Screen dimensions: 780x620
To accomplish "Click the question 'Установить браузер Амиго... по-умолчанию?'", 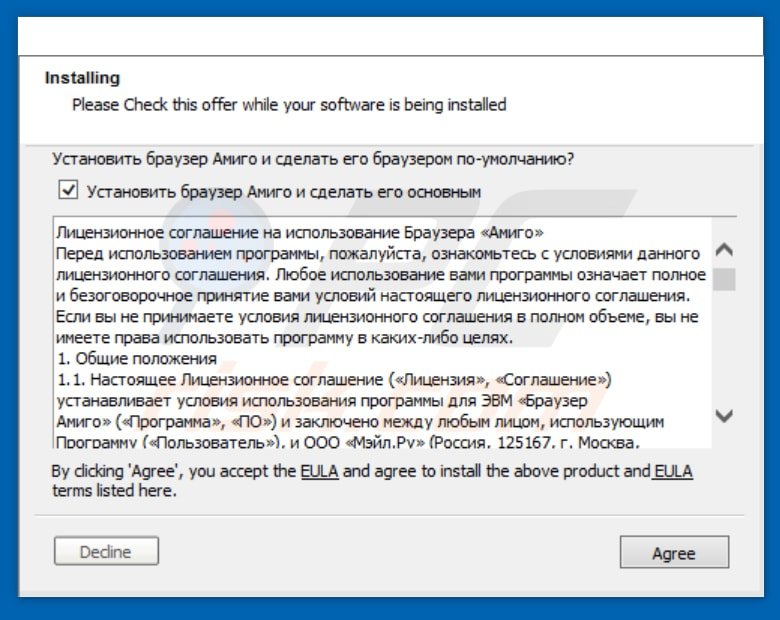I will [313, 159].
